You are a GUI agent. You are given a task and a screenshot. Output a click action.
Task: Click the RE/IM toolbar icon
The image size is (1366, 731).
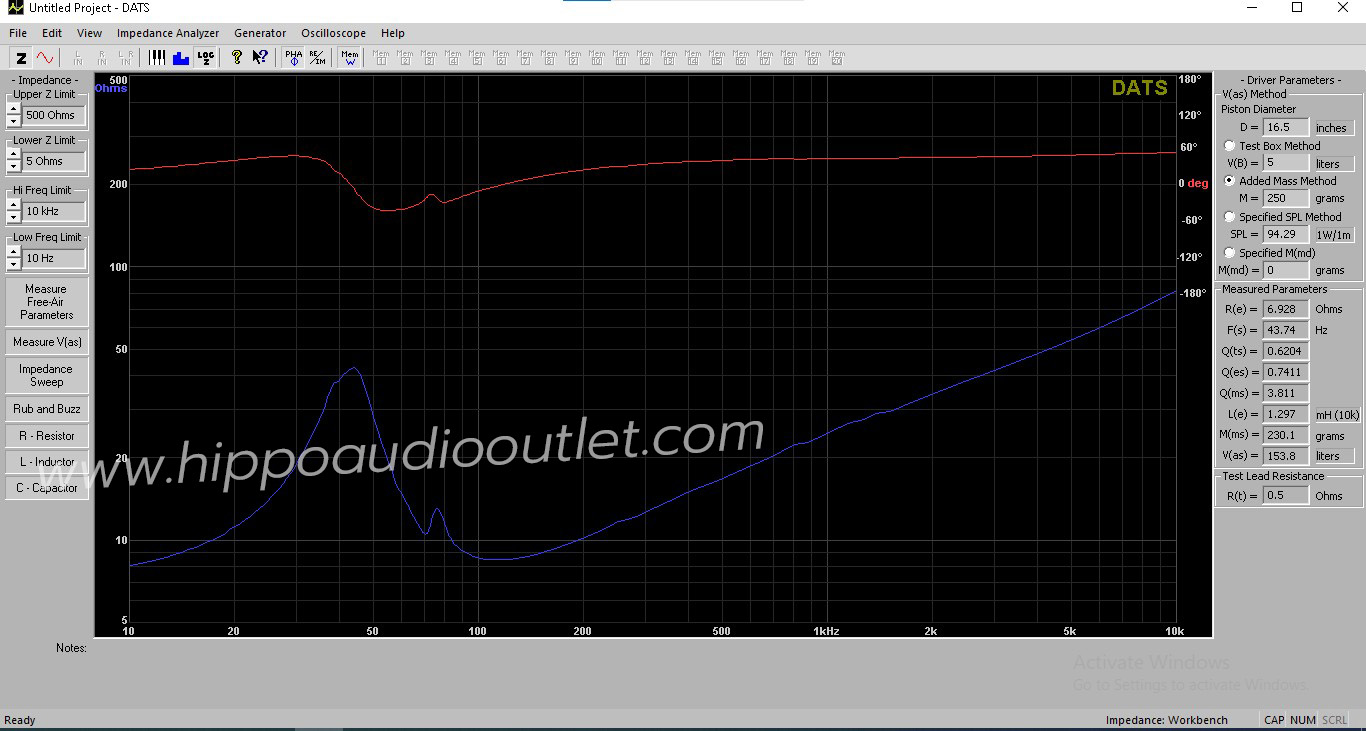pos(316,58)
